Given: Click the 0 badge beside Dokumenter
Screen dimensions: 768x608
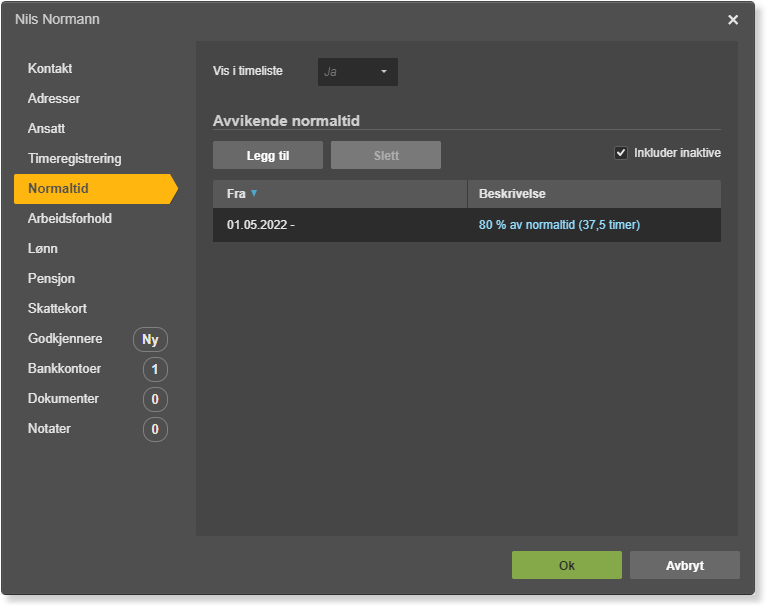Looking at the screenshot, I should tap(155, 399).
